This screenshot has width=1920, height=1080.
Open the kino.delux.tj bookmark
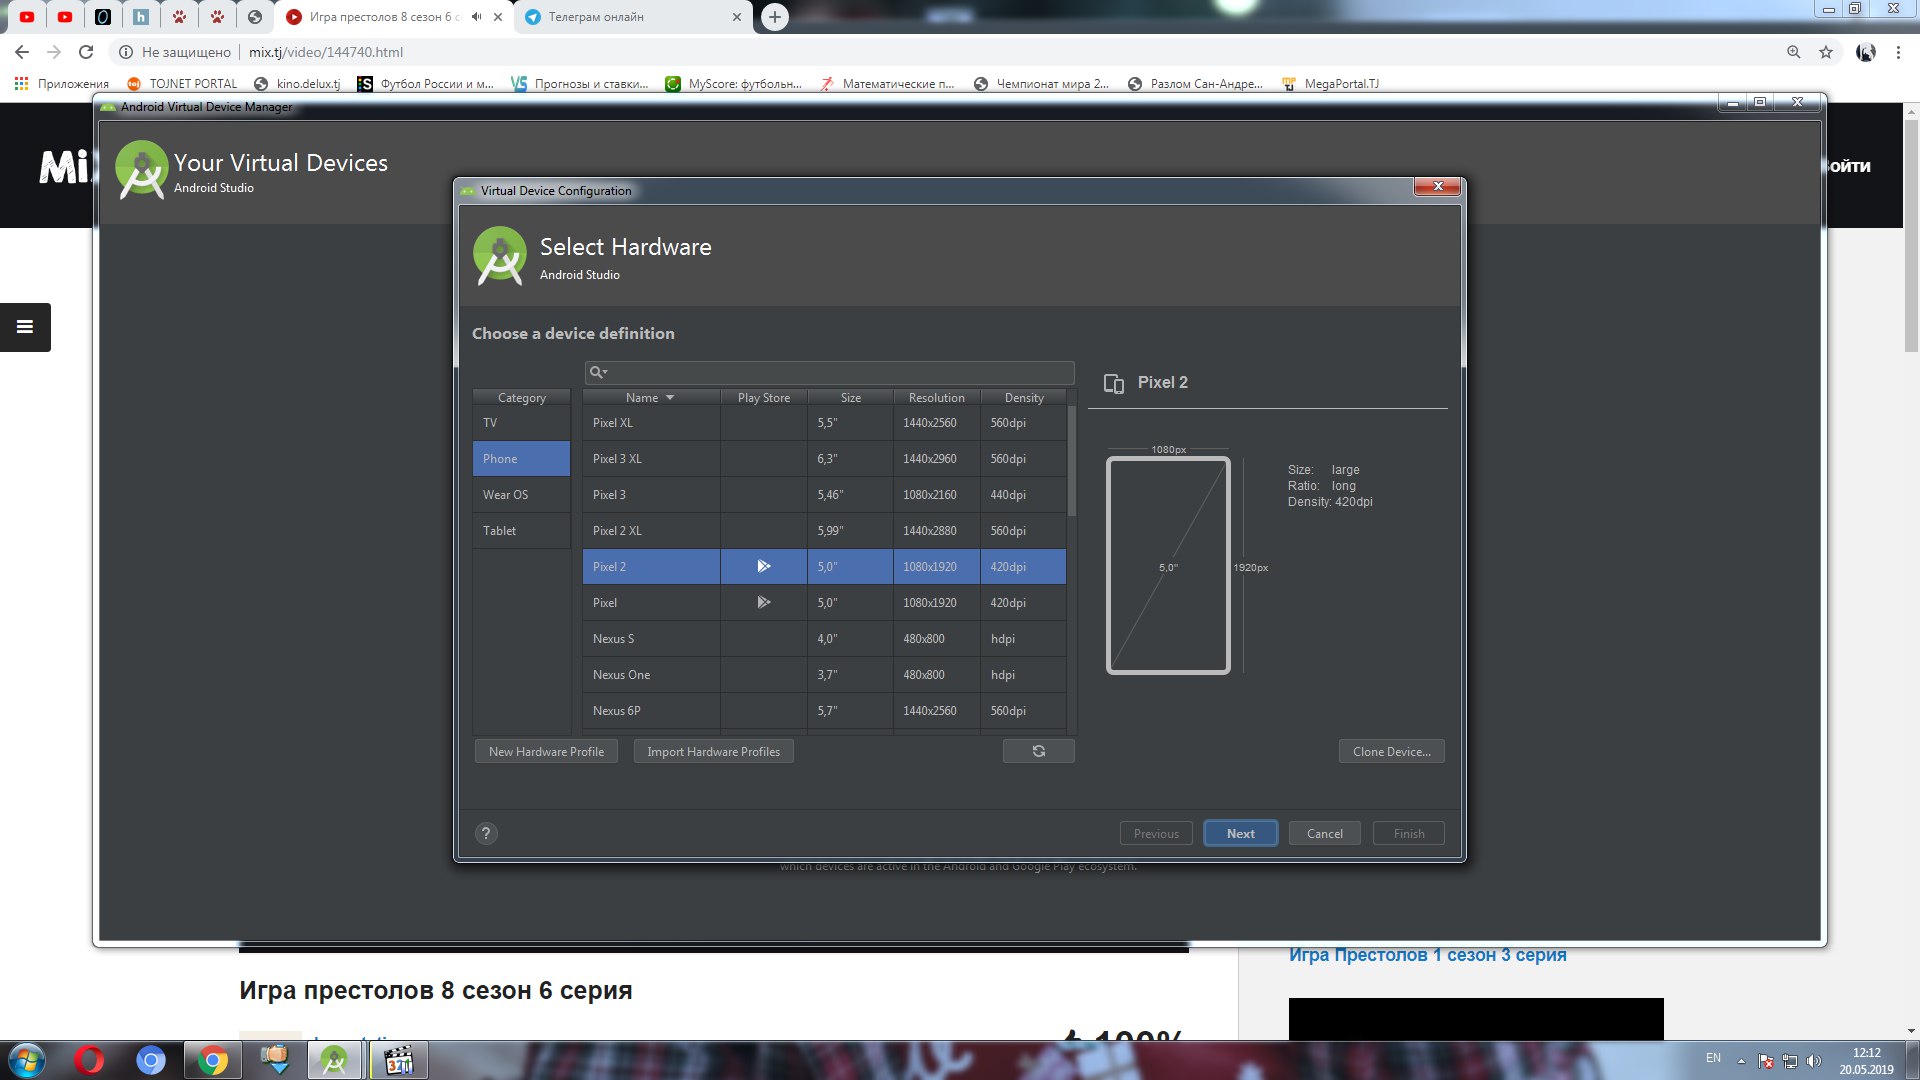[297, 84]
